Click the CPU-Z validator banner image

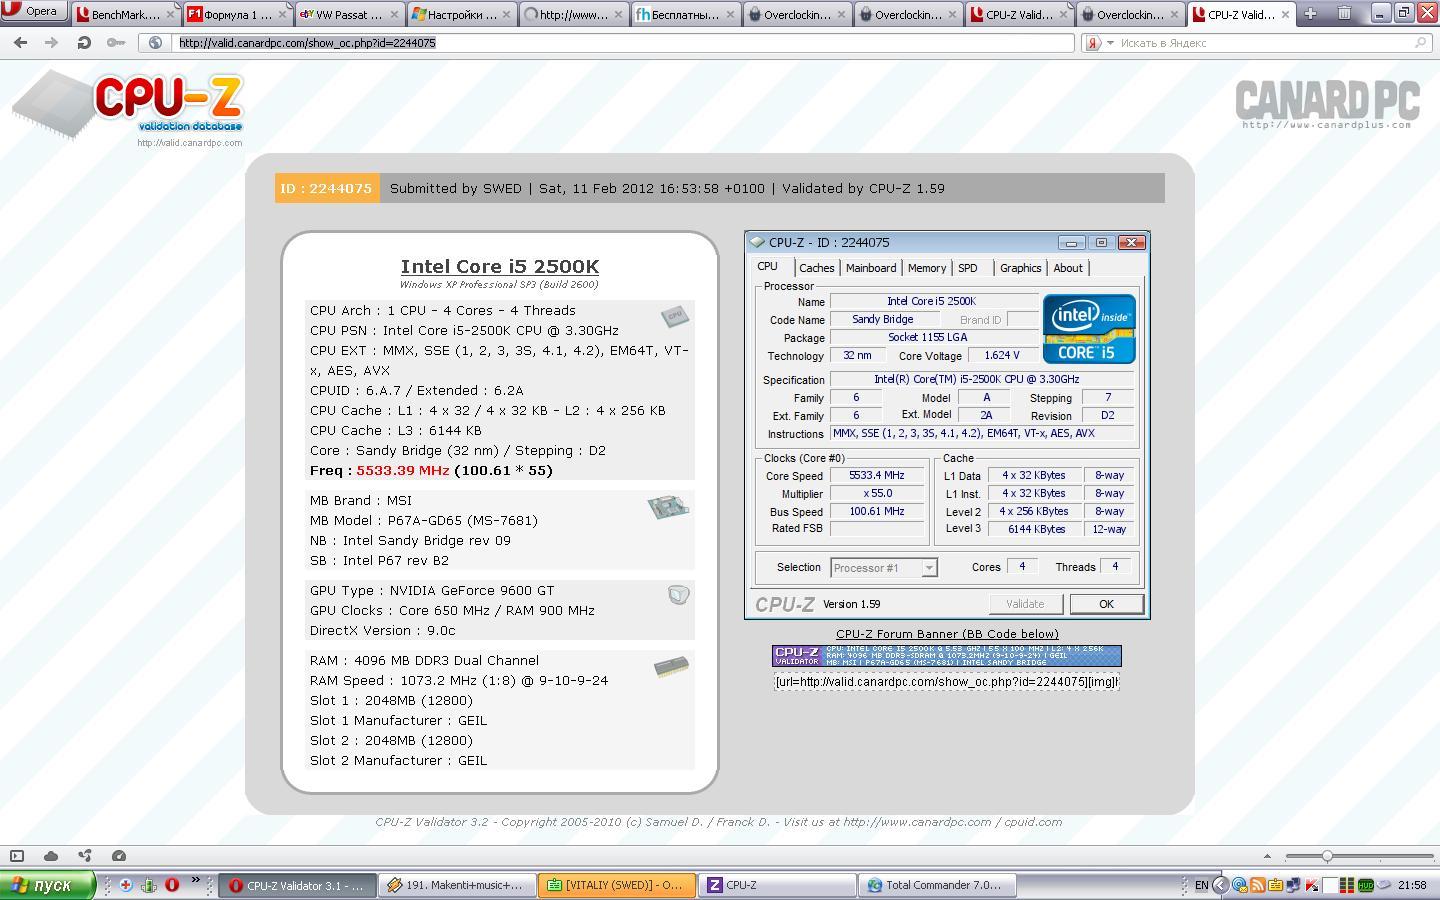point(947,656)
